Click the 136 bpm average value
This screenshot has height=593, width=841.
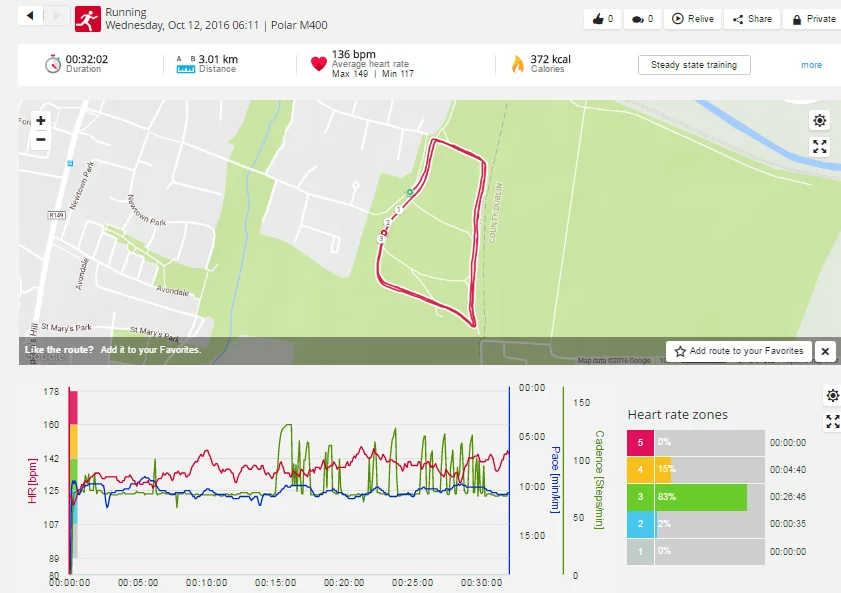coord(353,54)
